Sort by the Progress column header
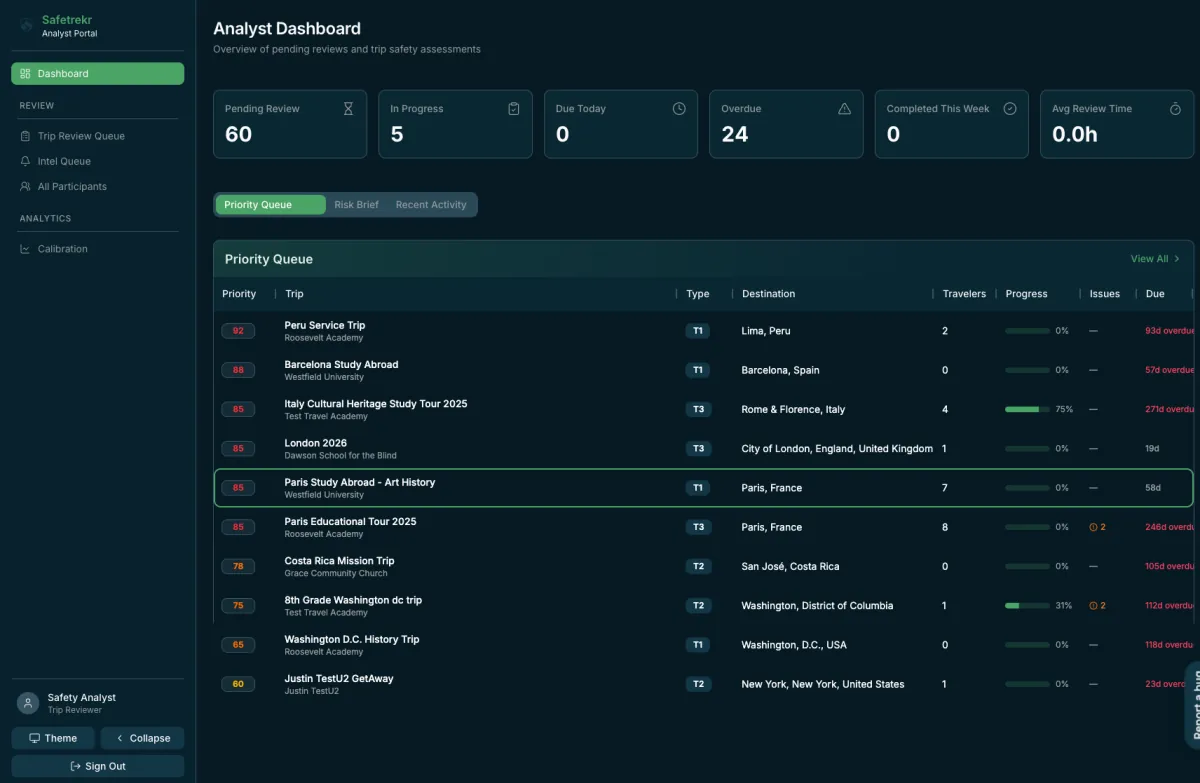Screen dimensions: 1200x783 point(1026,294)
